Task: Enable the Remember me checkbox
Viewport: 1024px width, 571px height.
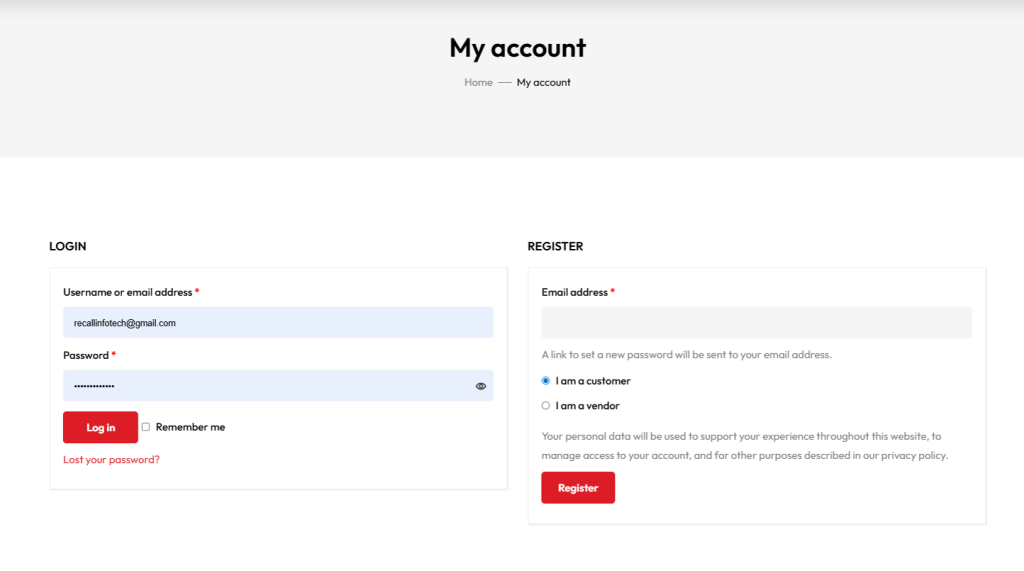Action: (146, 427)
